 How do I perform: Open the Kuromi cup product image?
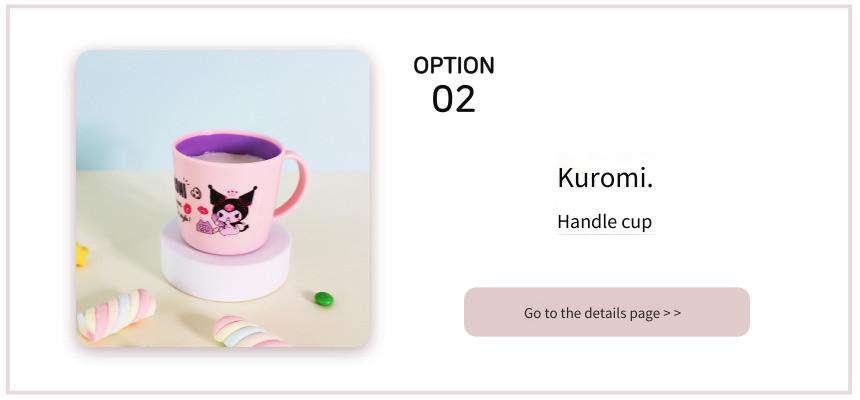pos(223,198)
